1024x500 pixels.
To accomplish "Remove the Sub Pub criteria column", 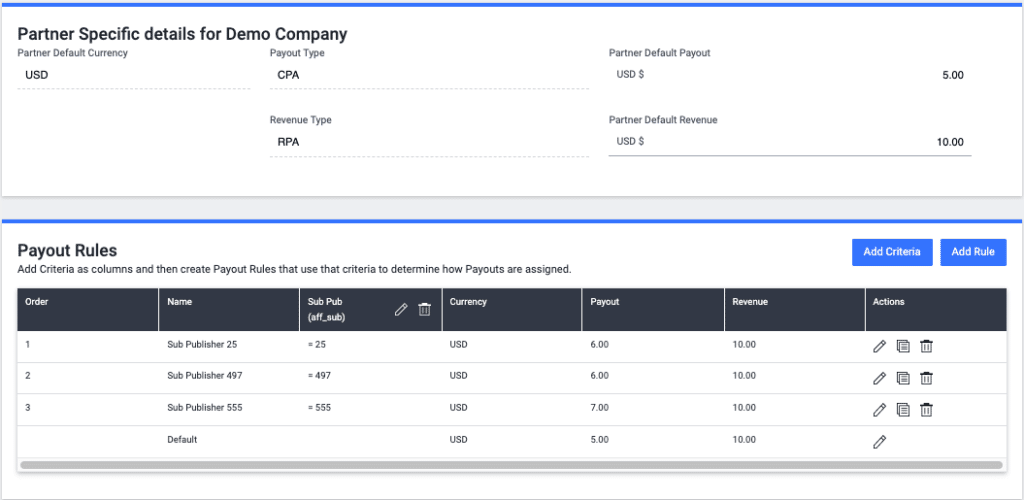I will [x=424, y=310].
